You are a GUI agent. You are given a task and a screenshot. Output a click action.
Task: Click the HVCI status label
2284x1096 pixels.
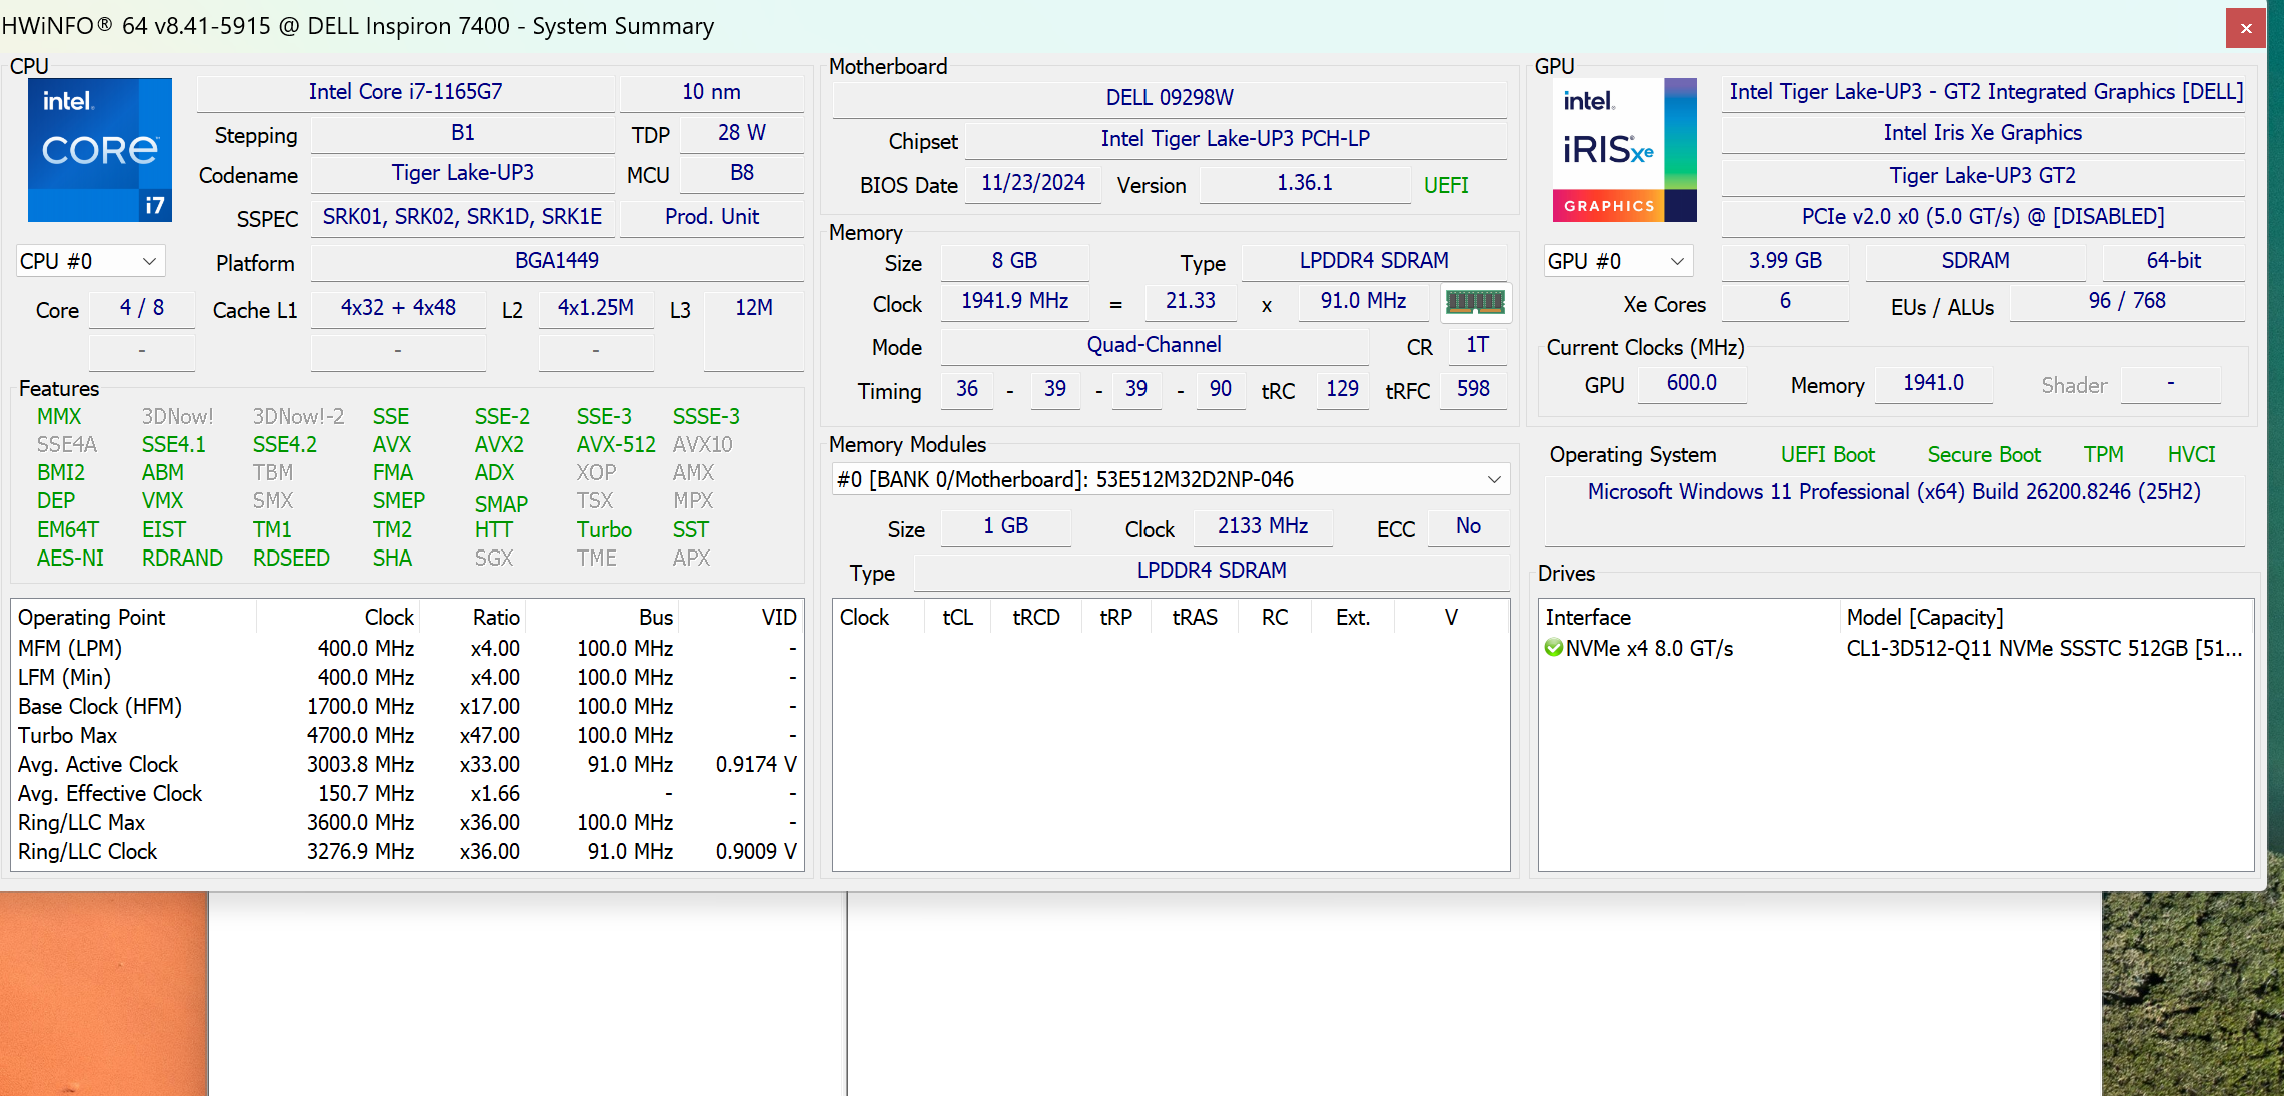click(x=2192, y=455)
